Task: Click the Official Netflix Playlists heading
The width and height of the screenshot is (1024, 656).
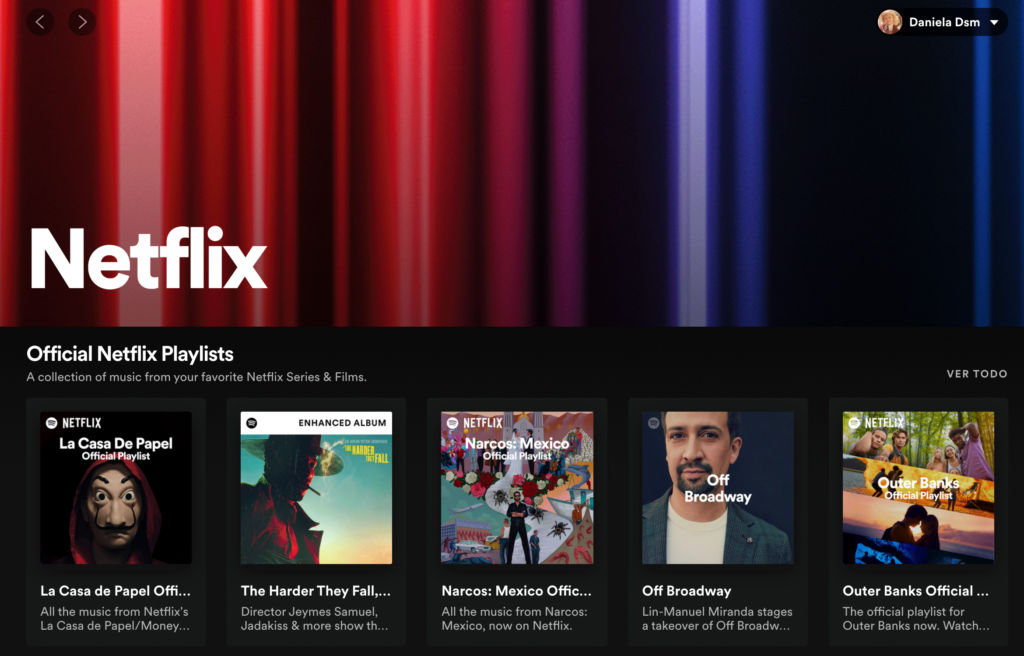Action: click(x=130, y=354)
